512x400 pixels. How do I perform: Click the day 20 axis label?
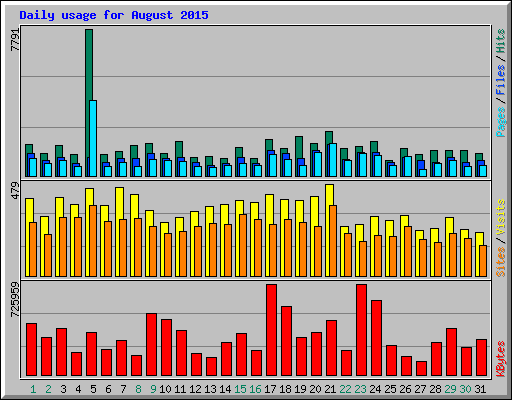tap(315, 389)
